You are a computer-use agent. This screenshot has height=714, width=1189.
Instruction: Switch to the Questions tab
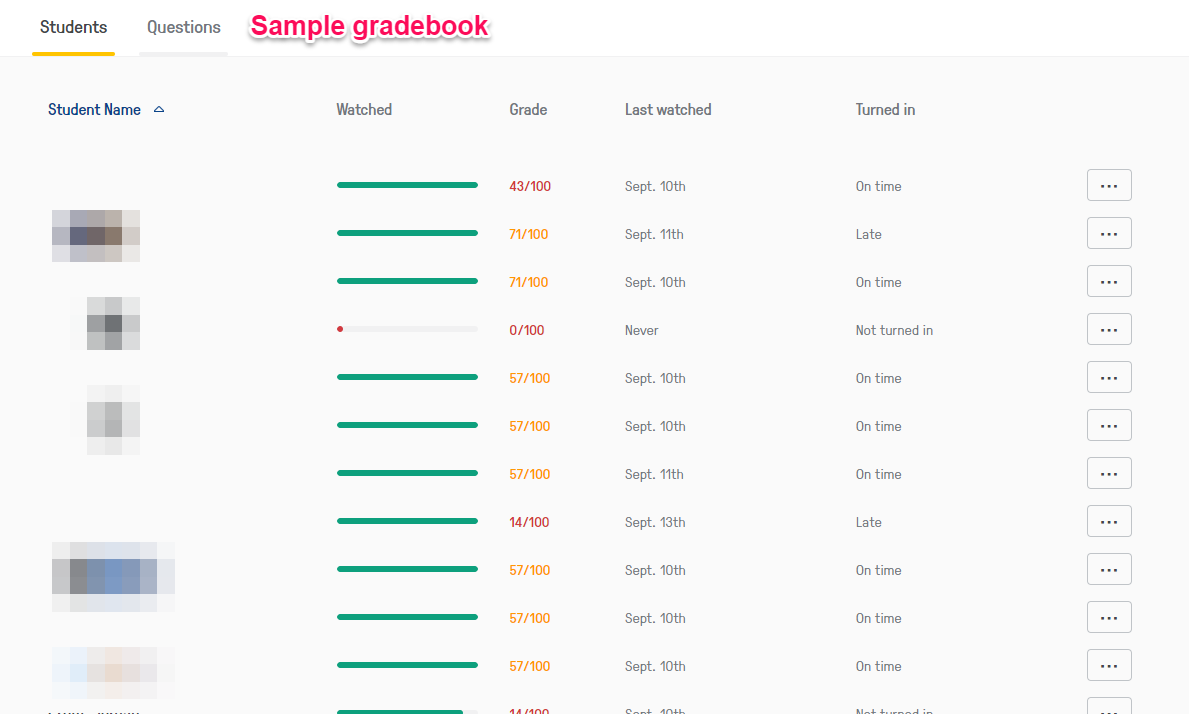tap(184, 28)
